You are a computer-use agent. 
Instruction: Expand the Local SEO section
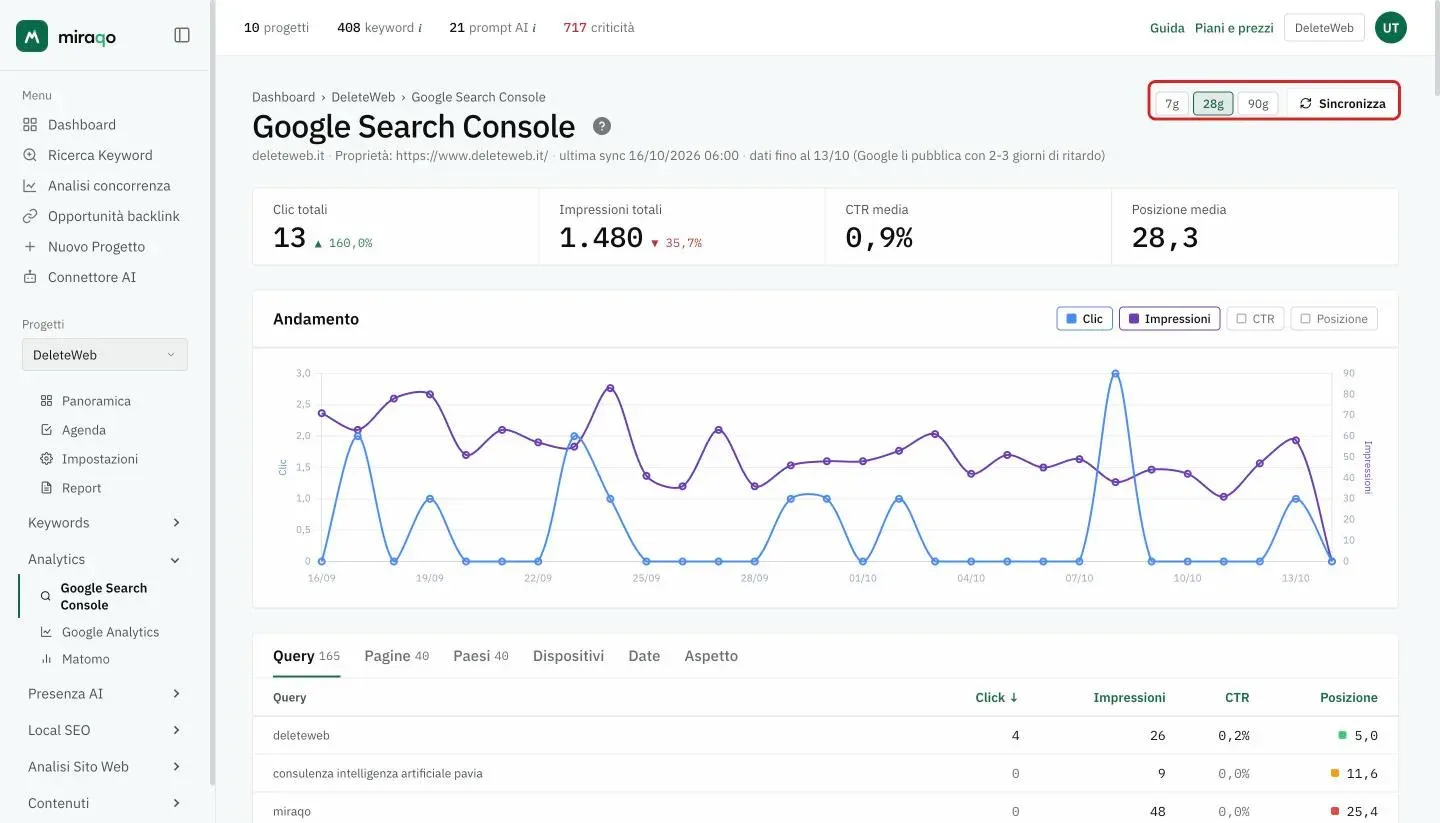coord(105,730)
